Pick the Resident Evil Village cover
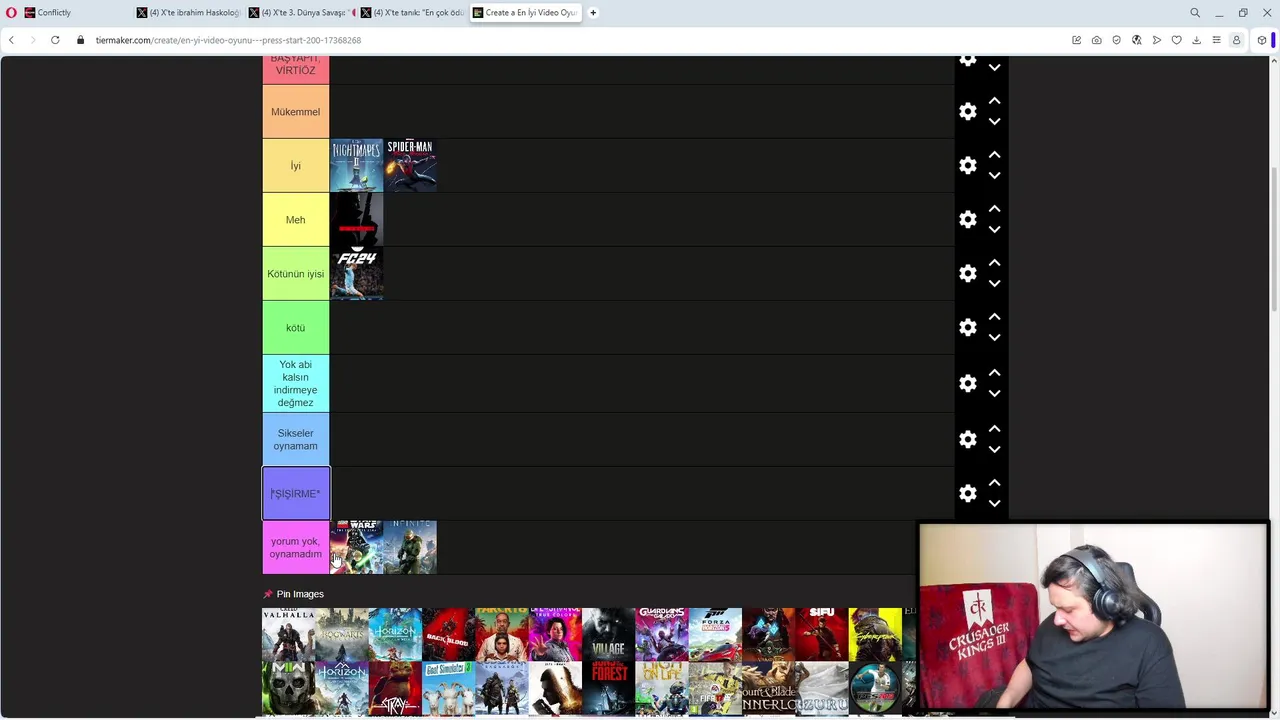1280x720 pixels. point(608,634)
